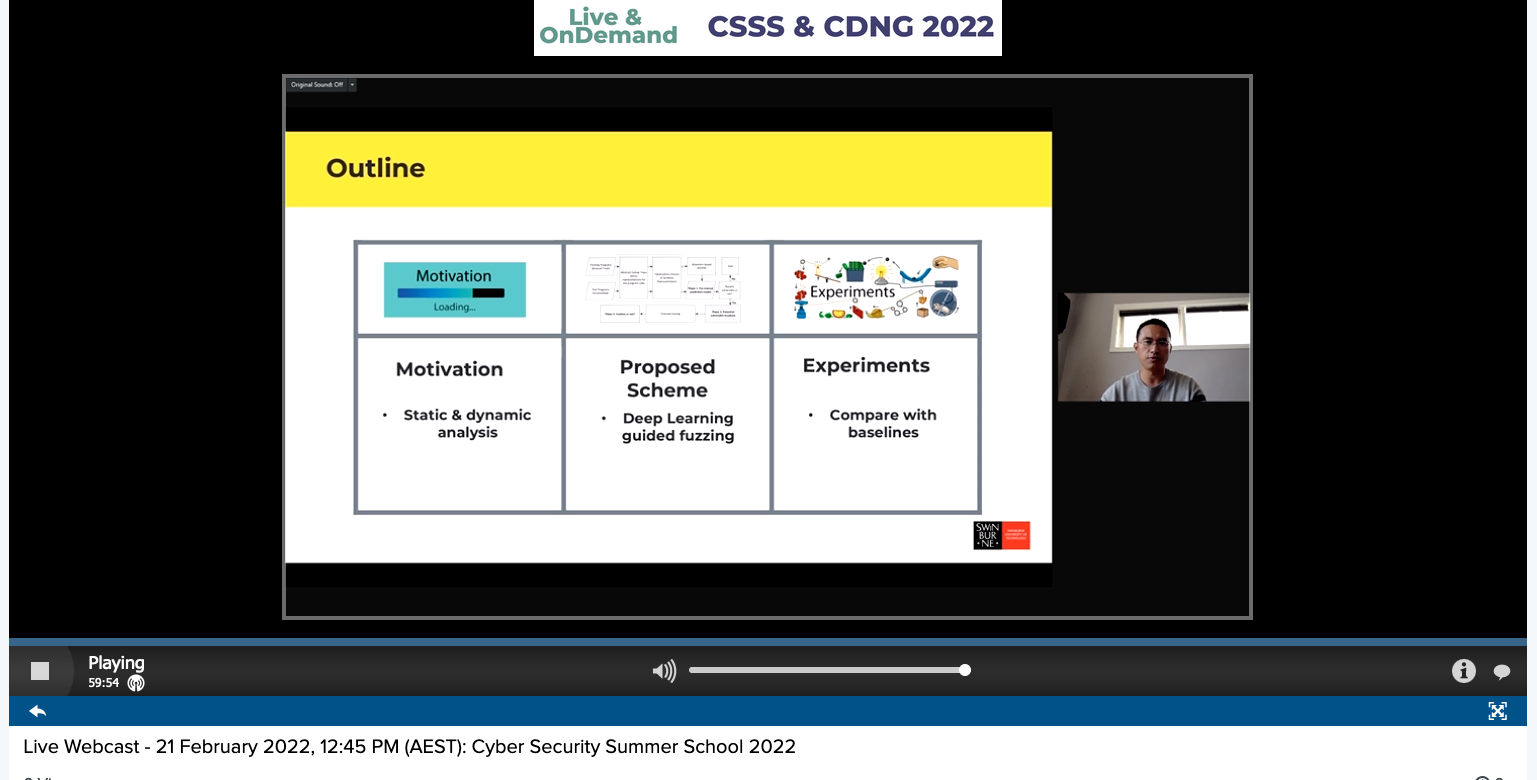Click the live broadcast signal icon
This screenshot has height=780, width=1537.
pos(136,684)
